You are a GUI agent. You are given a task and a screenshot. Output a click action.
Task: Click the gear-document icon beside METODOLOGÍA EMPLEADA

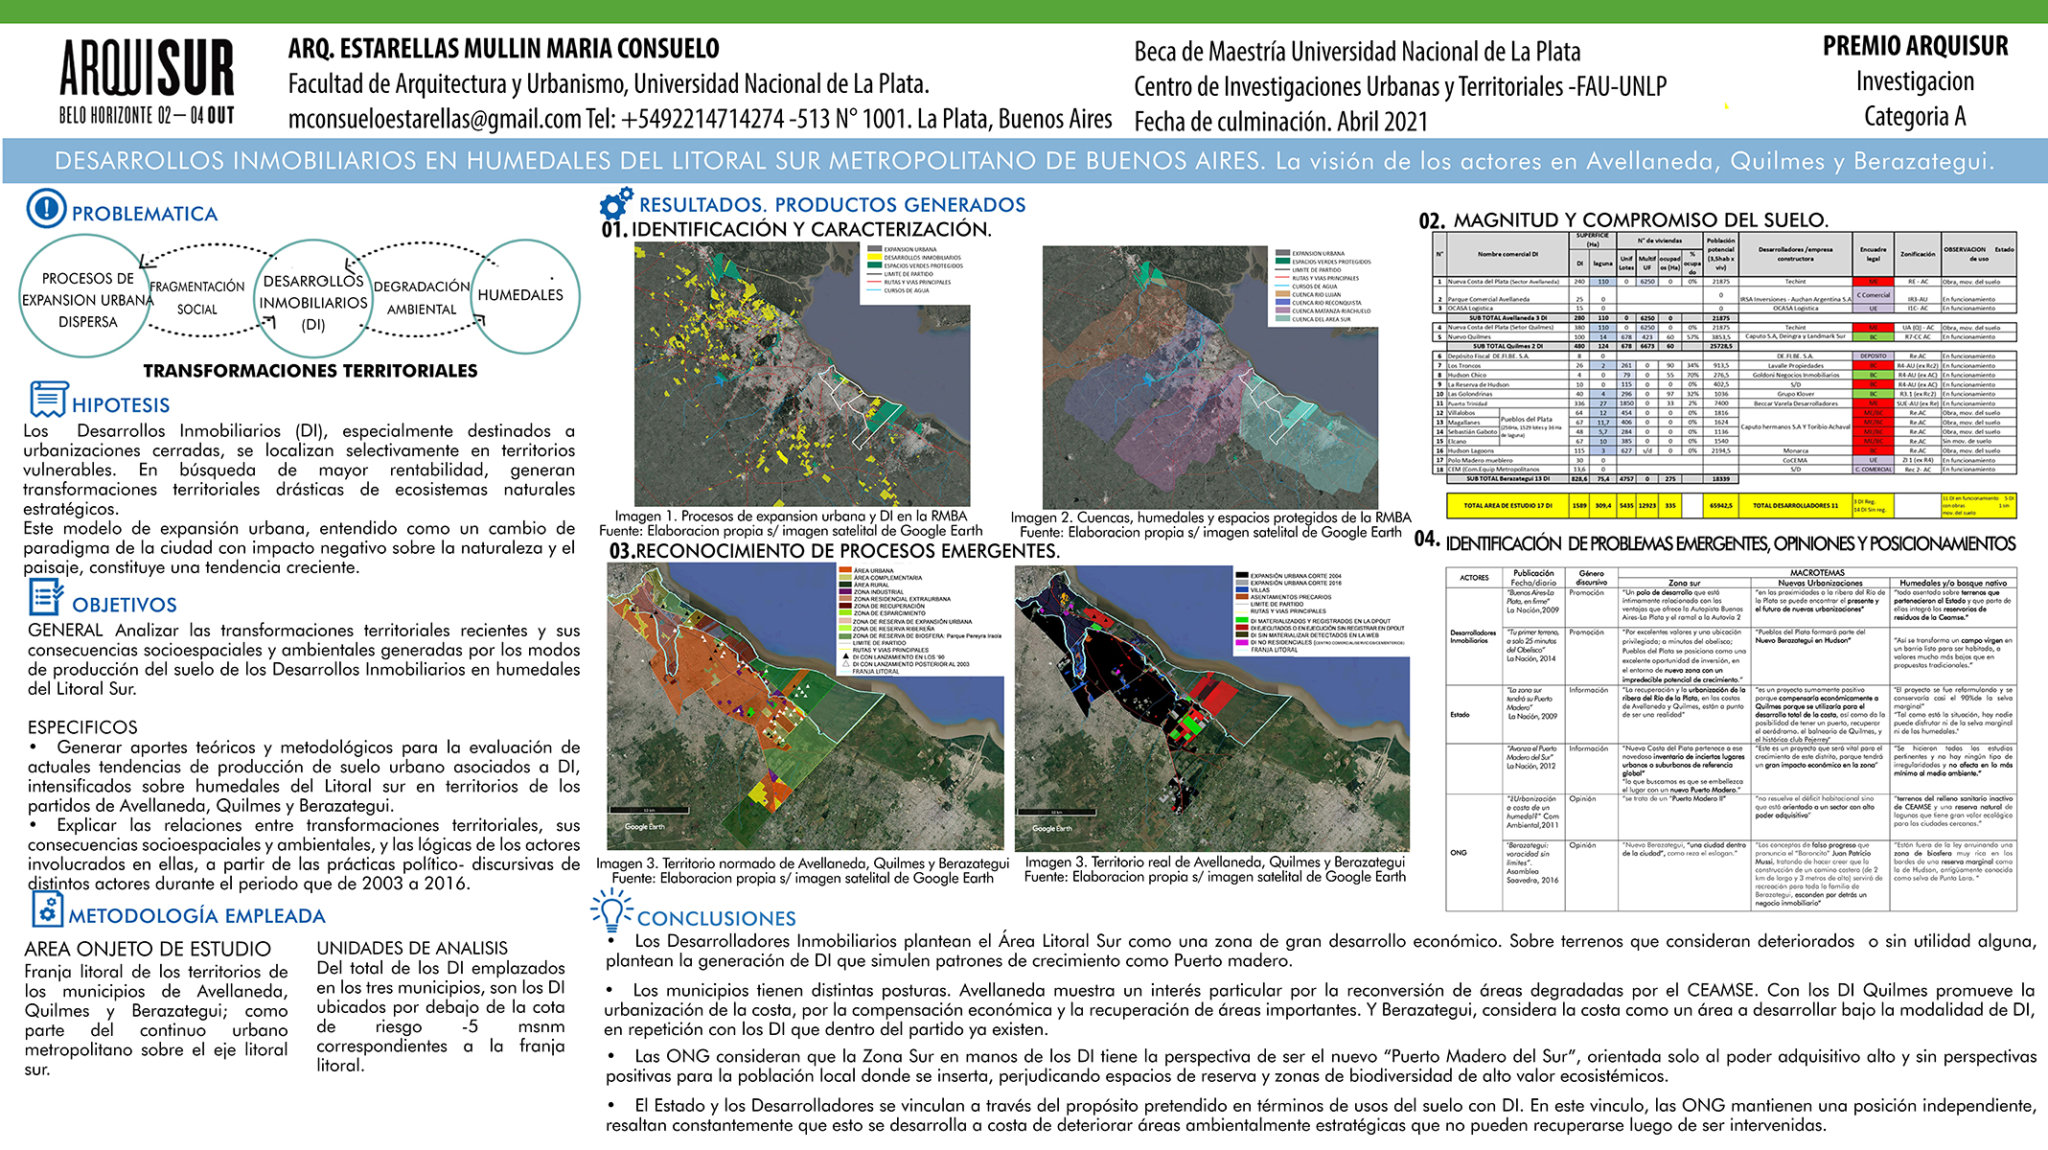[47, 909]
